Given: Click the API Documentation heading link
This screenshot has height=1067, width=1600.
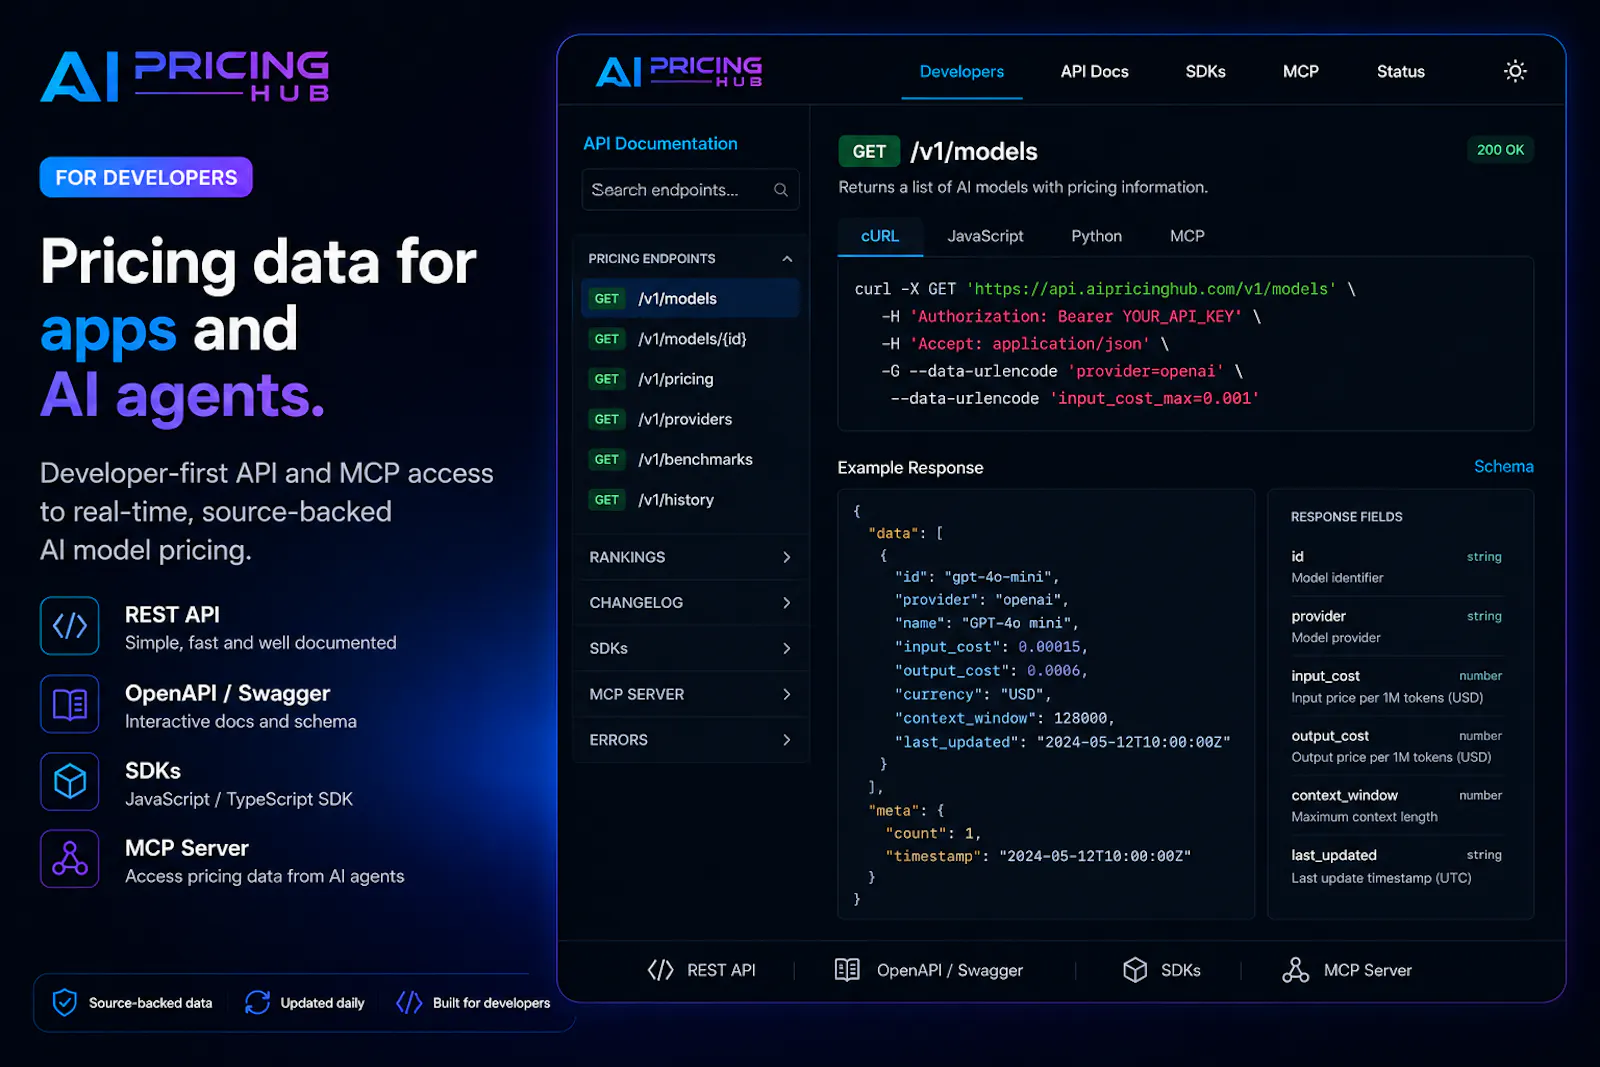Looking at the screenshot, I should point(660,144).
